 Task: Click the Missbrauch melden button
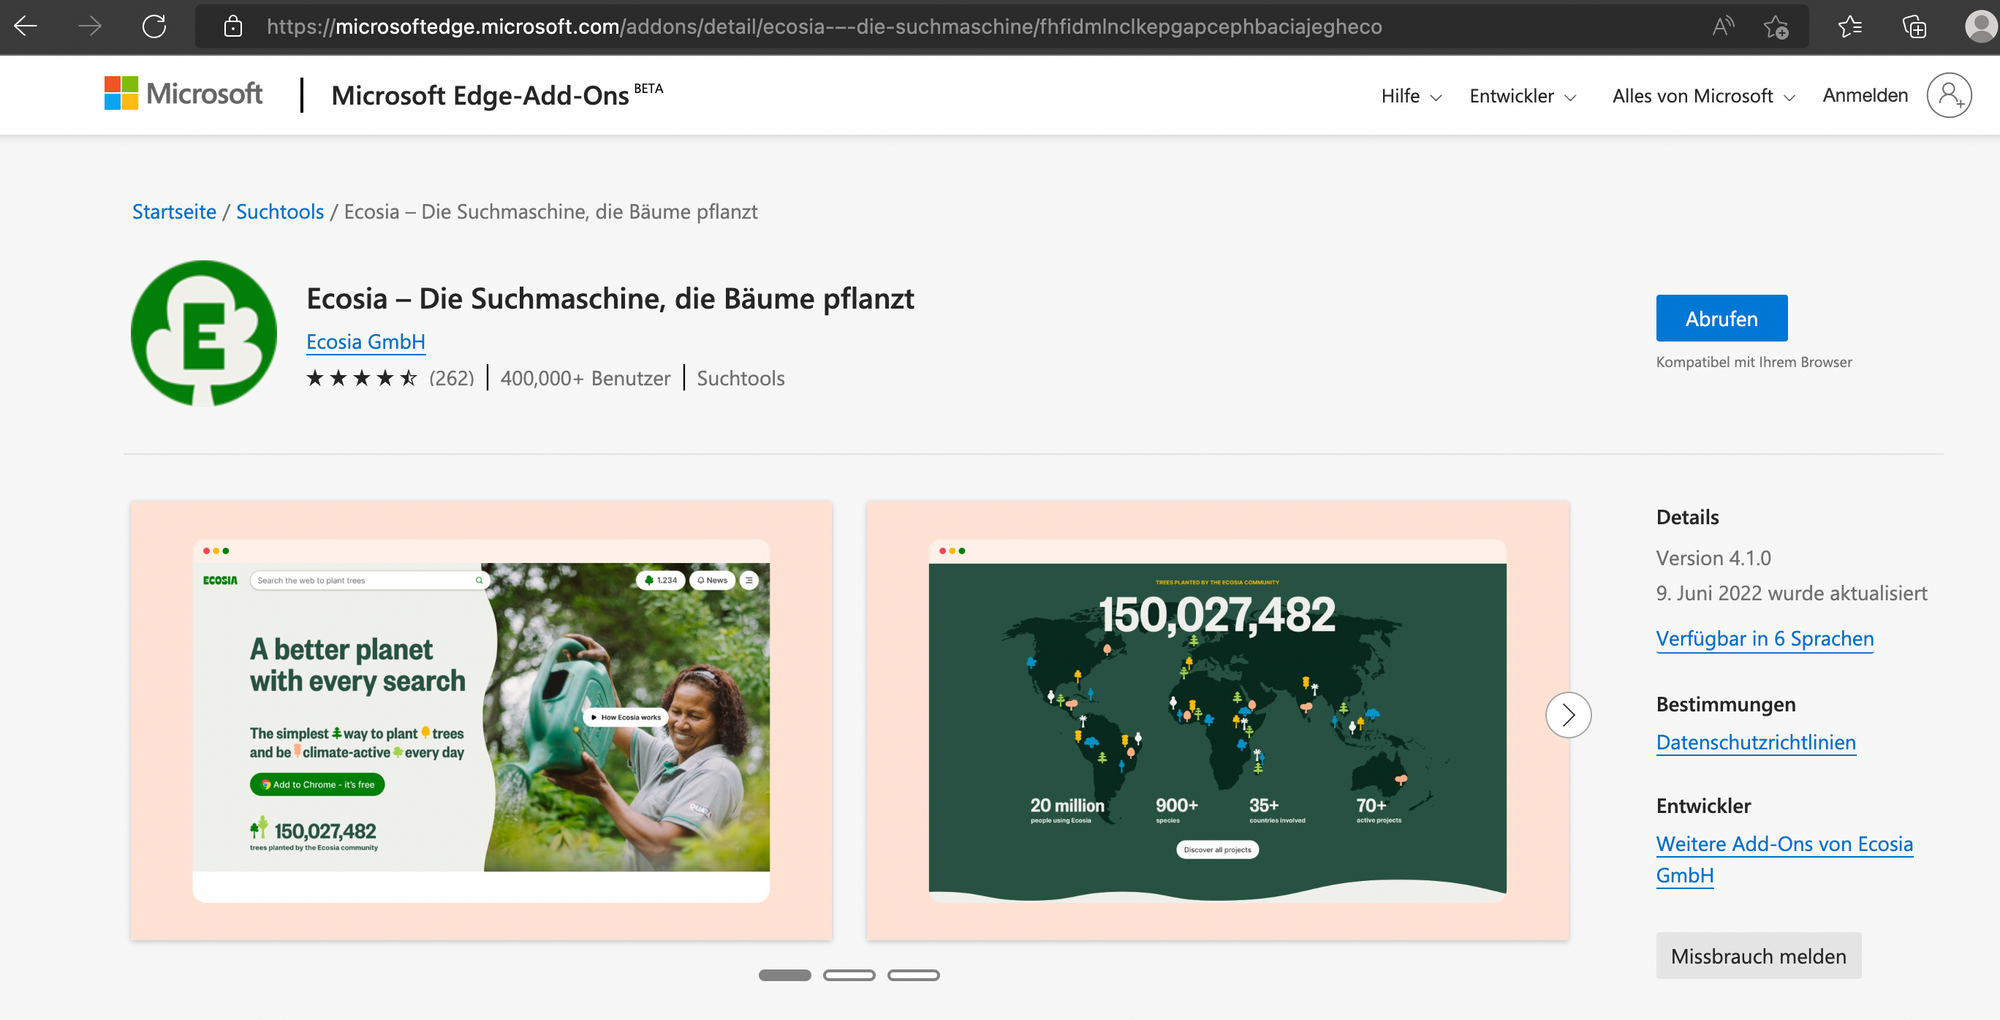[x=1759, y=956]
